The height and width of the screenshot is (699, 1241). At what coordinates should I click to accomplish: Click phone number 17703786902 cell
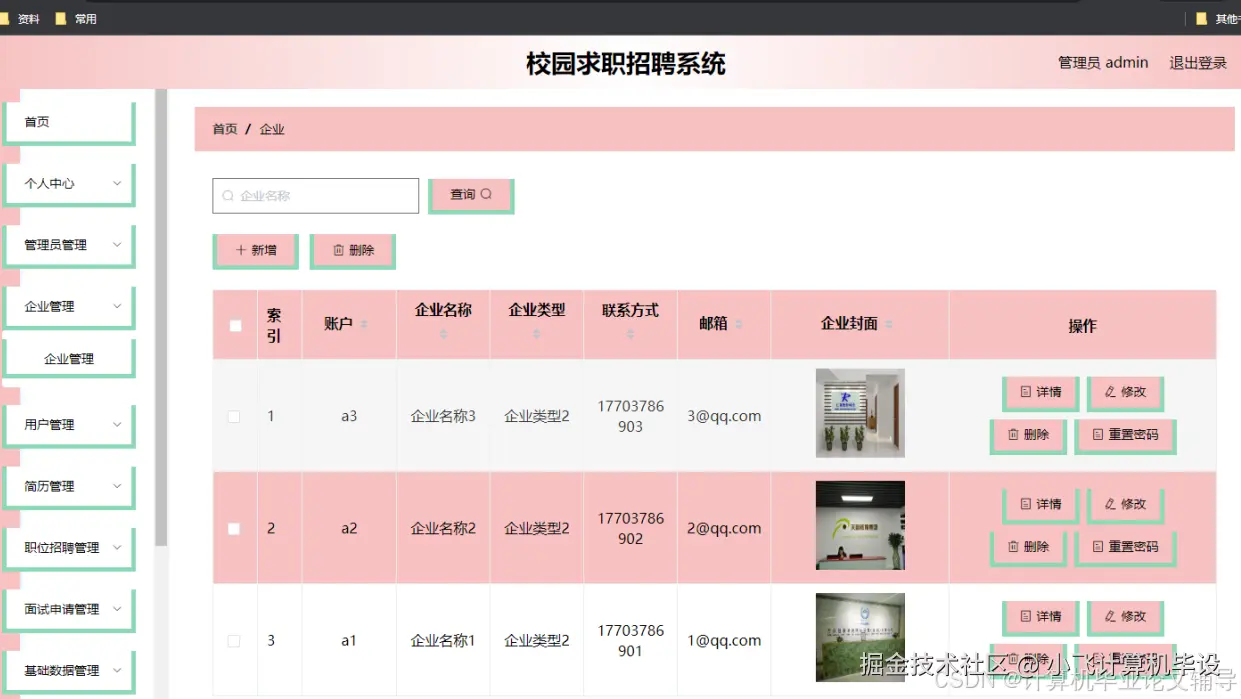click(x=631, y=528)
